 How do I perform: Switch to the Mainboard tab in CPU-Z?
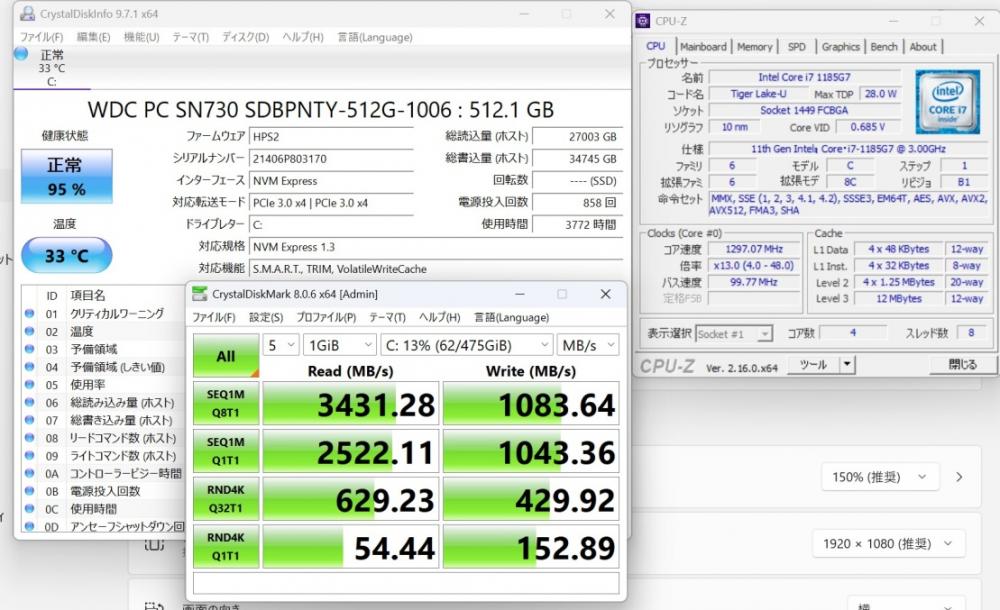click(703, 47)
